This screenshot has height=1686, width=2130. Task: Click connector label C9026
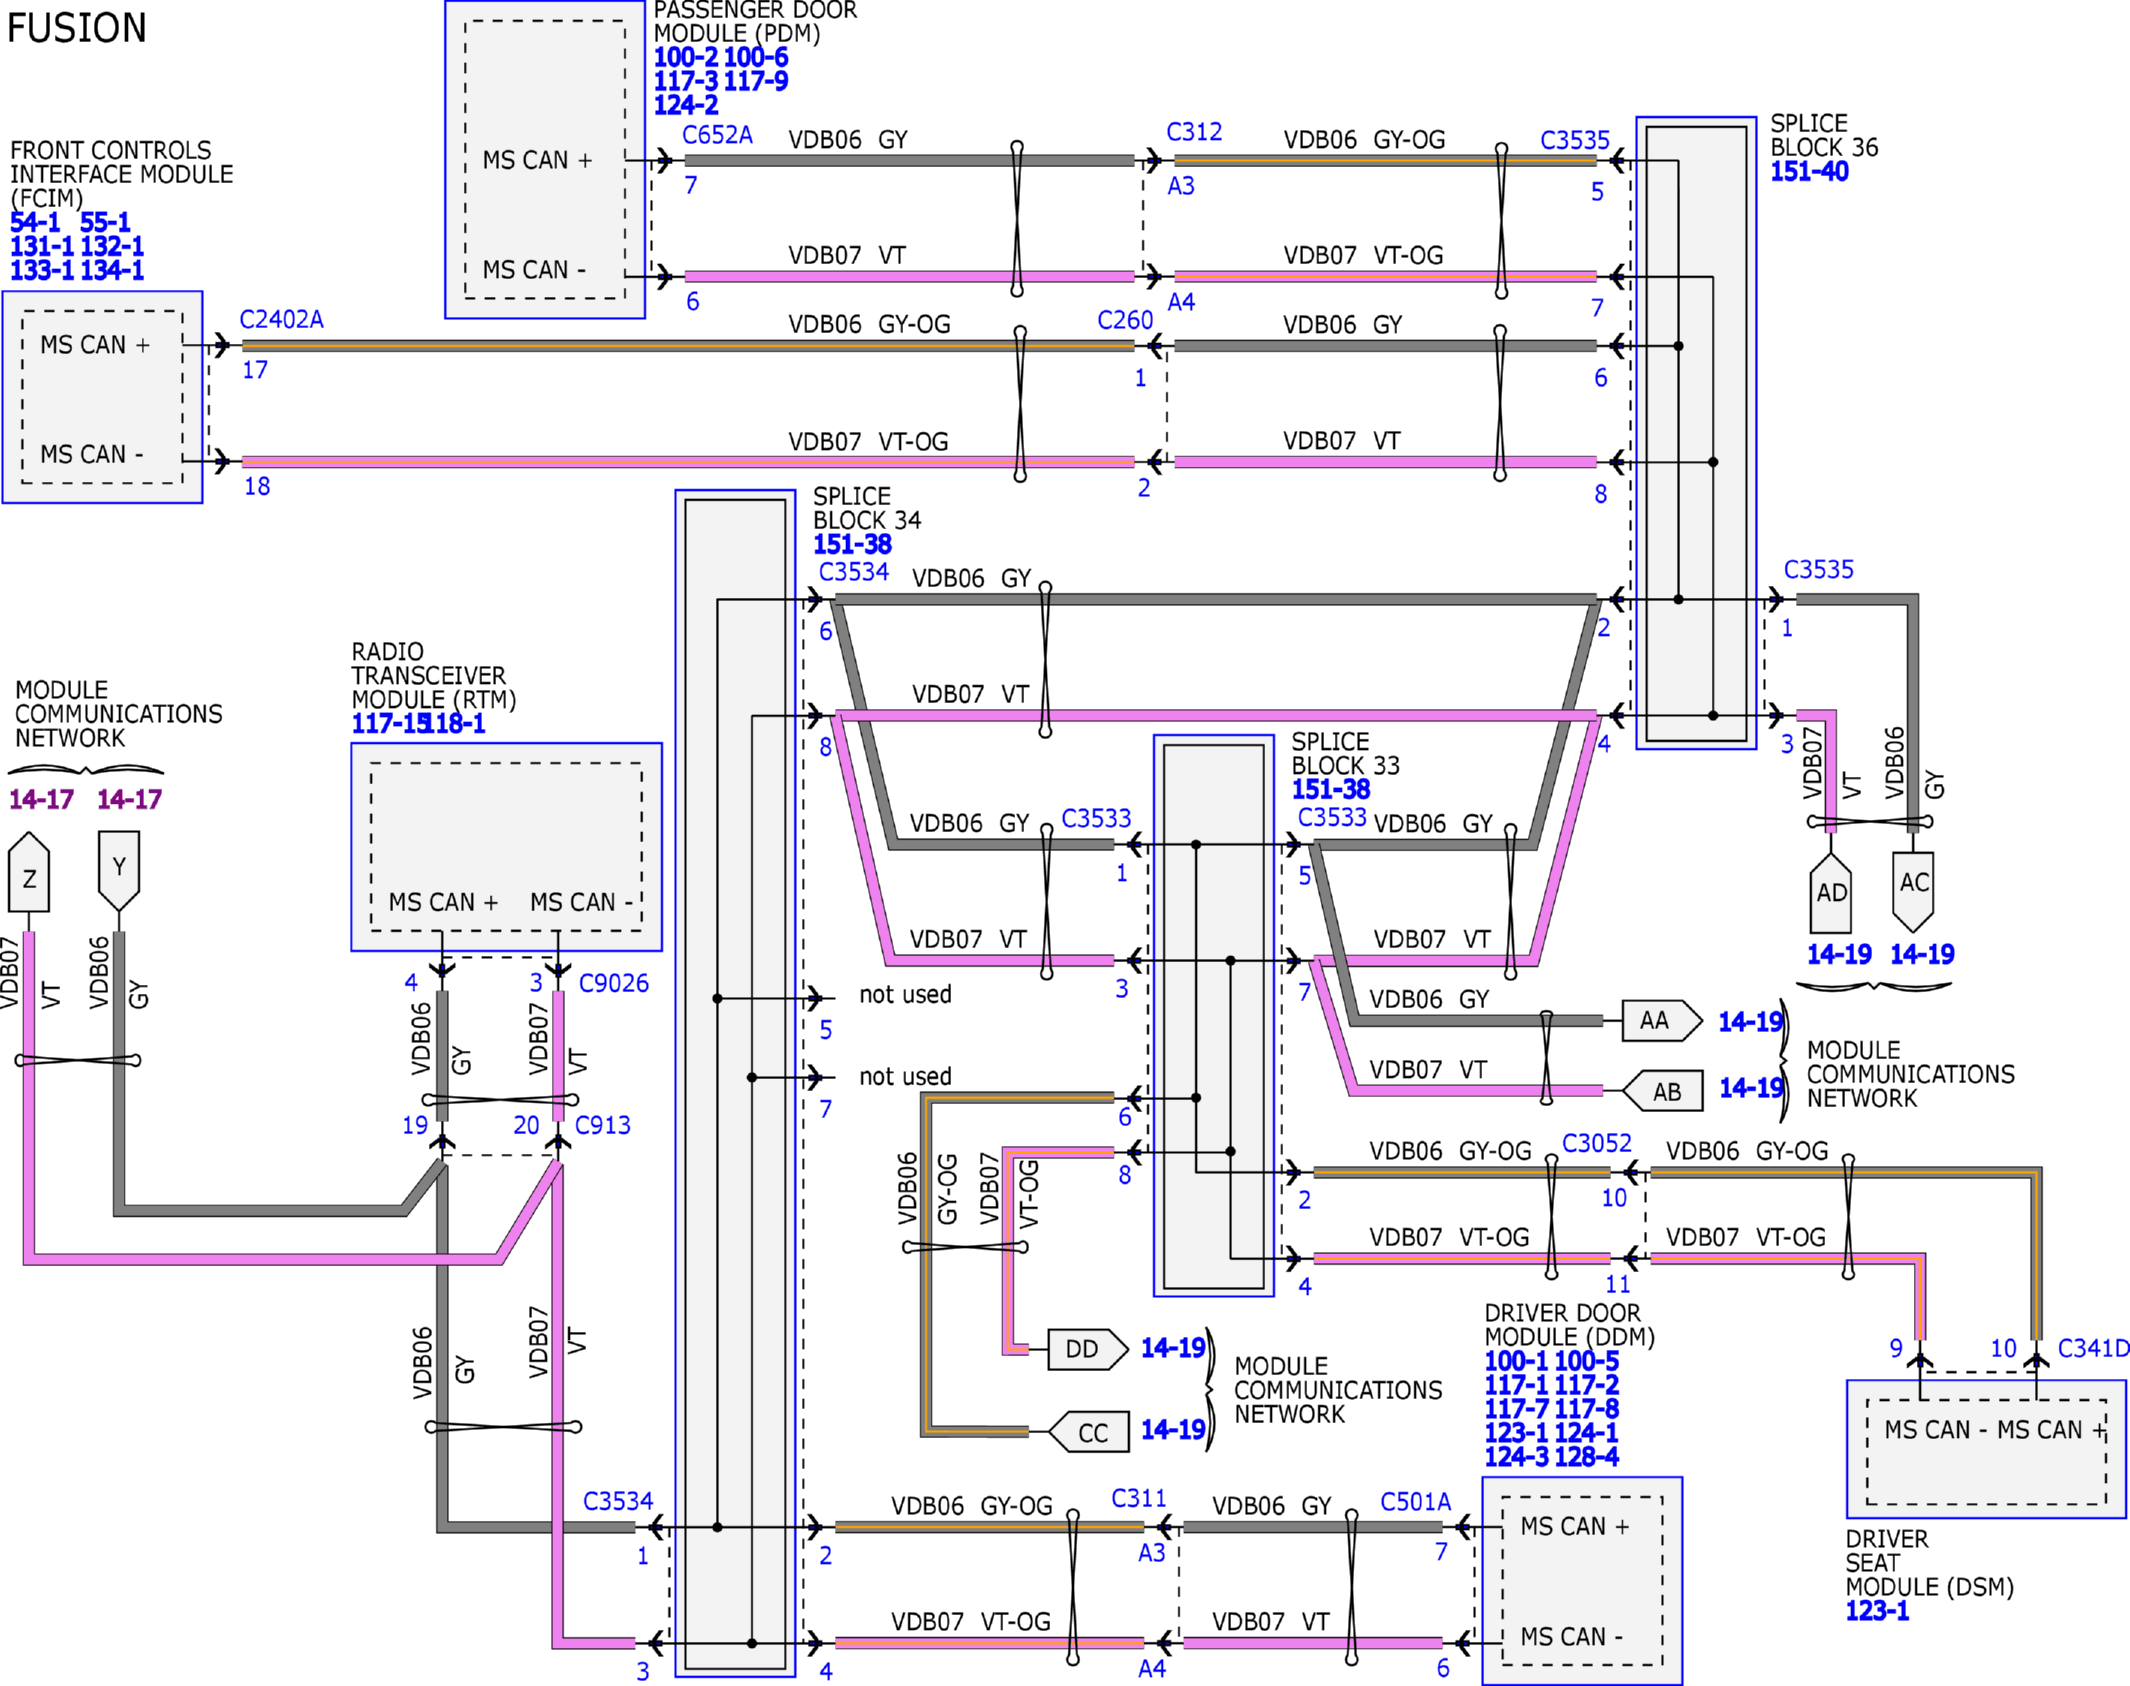pos(614,983)
